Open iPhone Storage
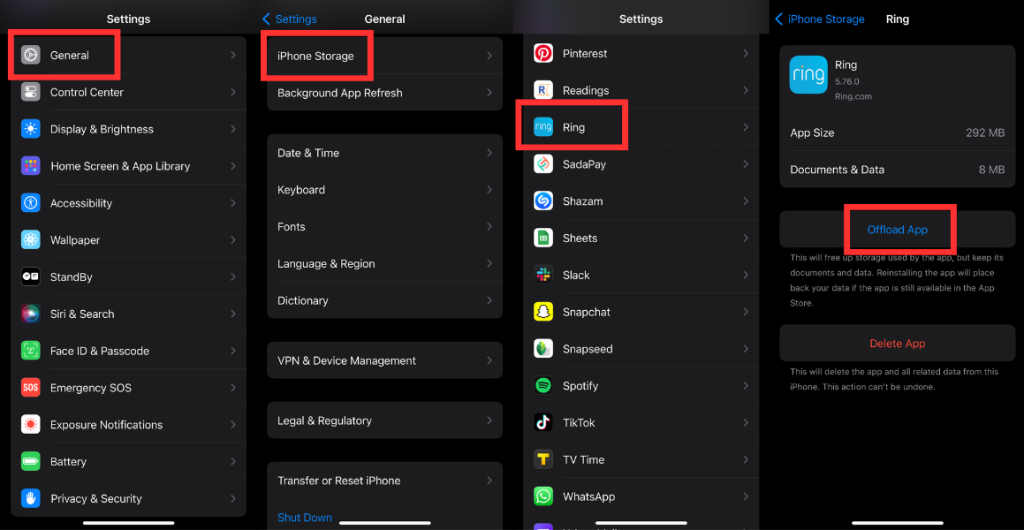 pos(385,56)
